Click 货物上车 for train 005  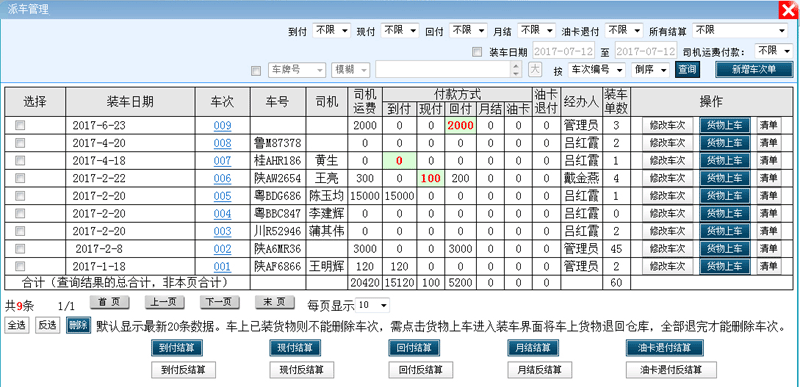(724, 196)
